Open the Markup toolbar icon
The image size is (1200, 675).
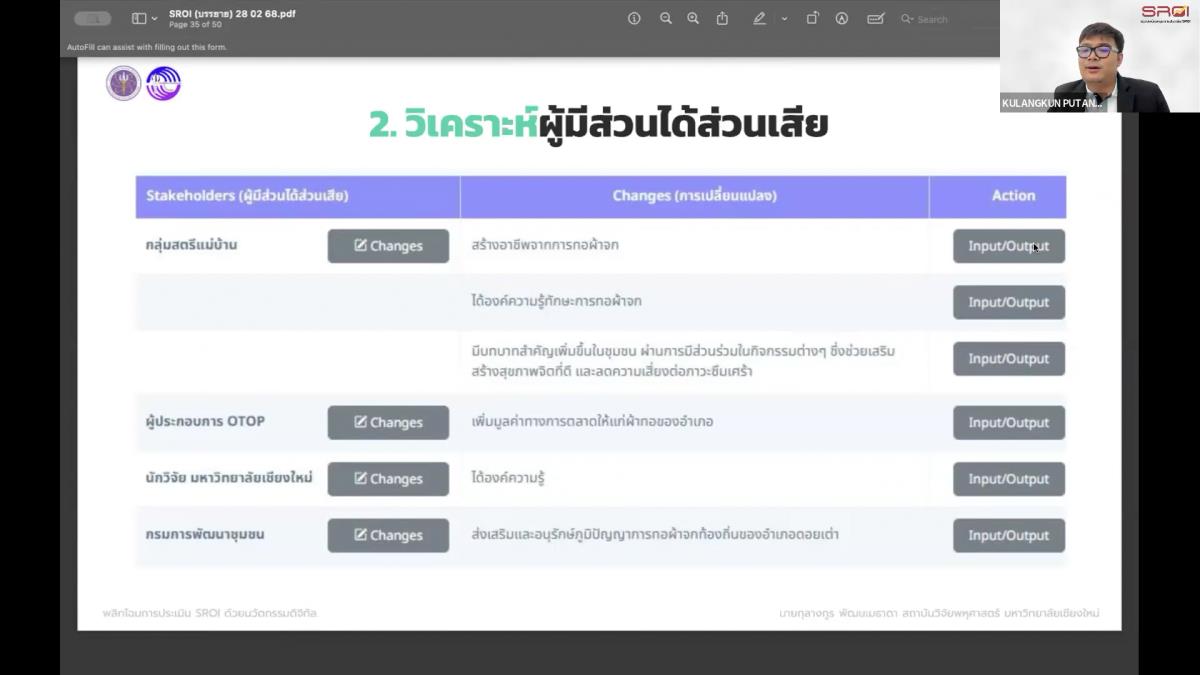(842, 18)
